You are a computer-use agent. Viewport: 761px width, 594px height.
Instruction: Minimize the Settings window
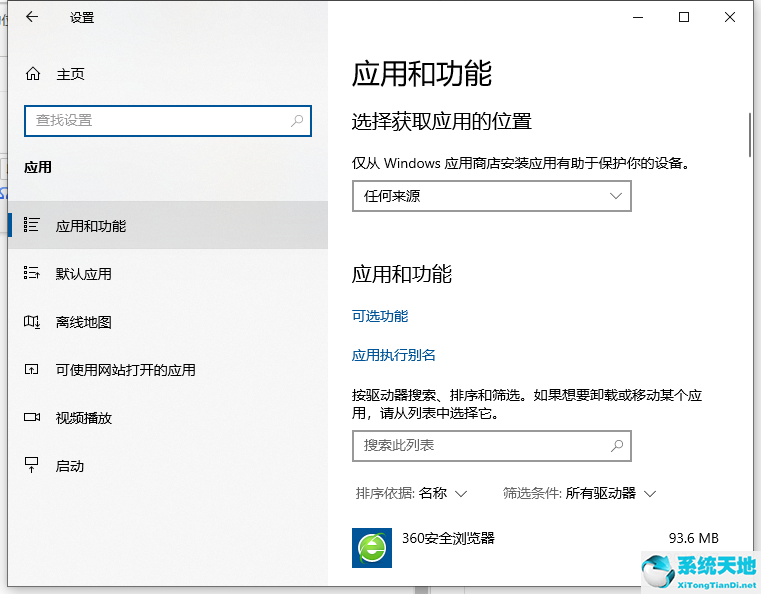point(638,17)
